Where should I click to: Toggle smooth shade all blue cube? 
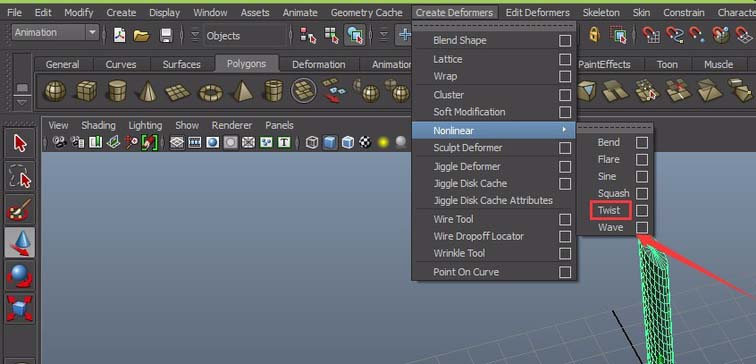pos(330,143)
